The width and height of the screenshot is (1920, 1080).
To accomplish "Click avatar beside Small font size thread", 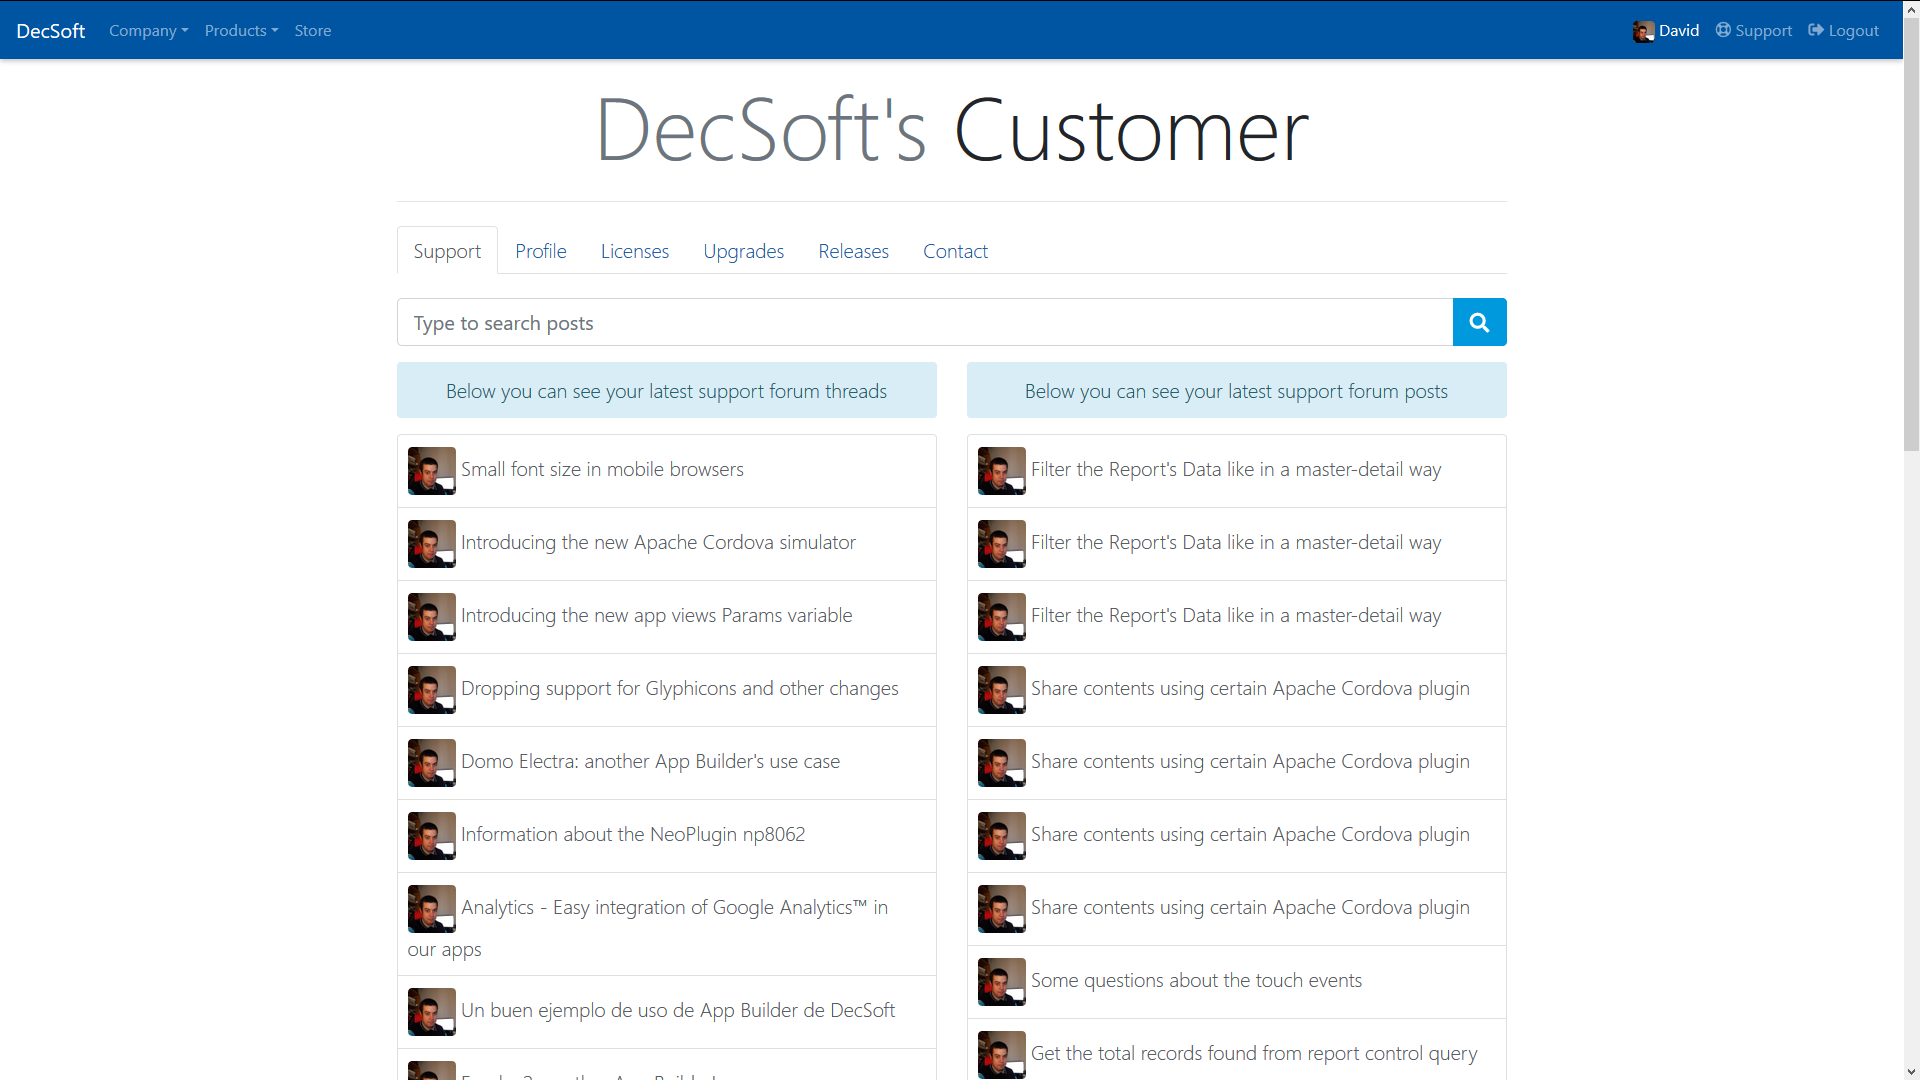I will (432, 470).
